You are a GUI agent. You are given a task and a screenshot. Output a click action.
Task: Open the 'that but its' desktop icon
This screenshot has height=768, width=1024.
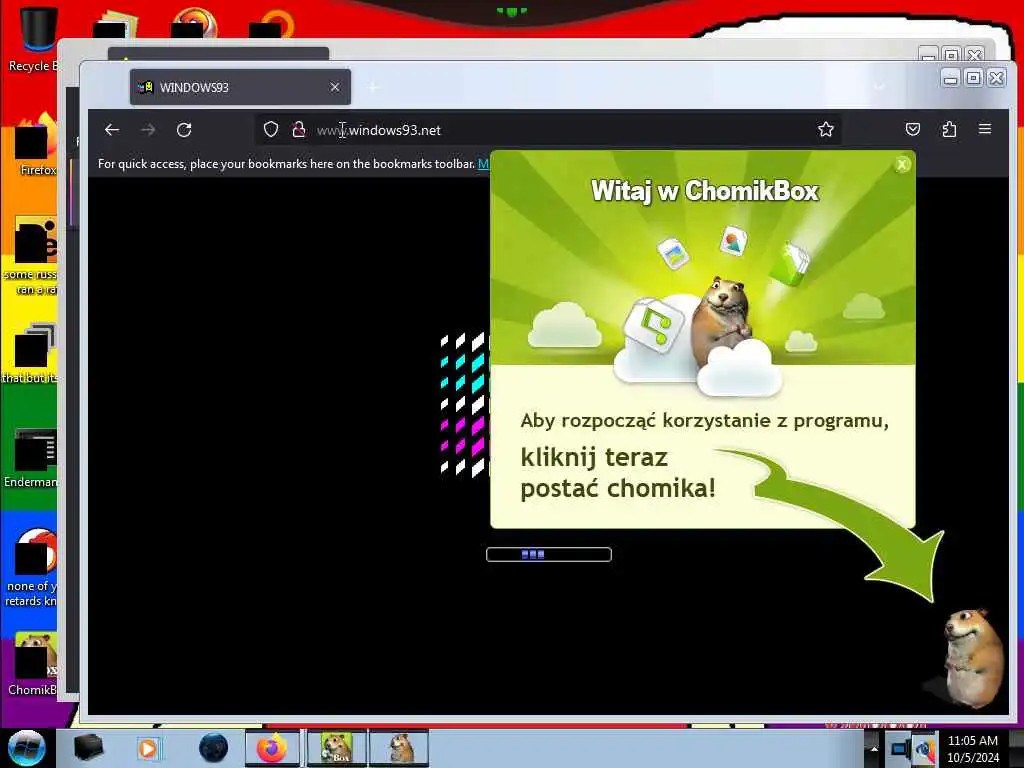click(x=31, y=353)
